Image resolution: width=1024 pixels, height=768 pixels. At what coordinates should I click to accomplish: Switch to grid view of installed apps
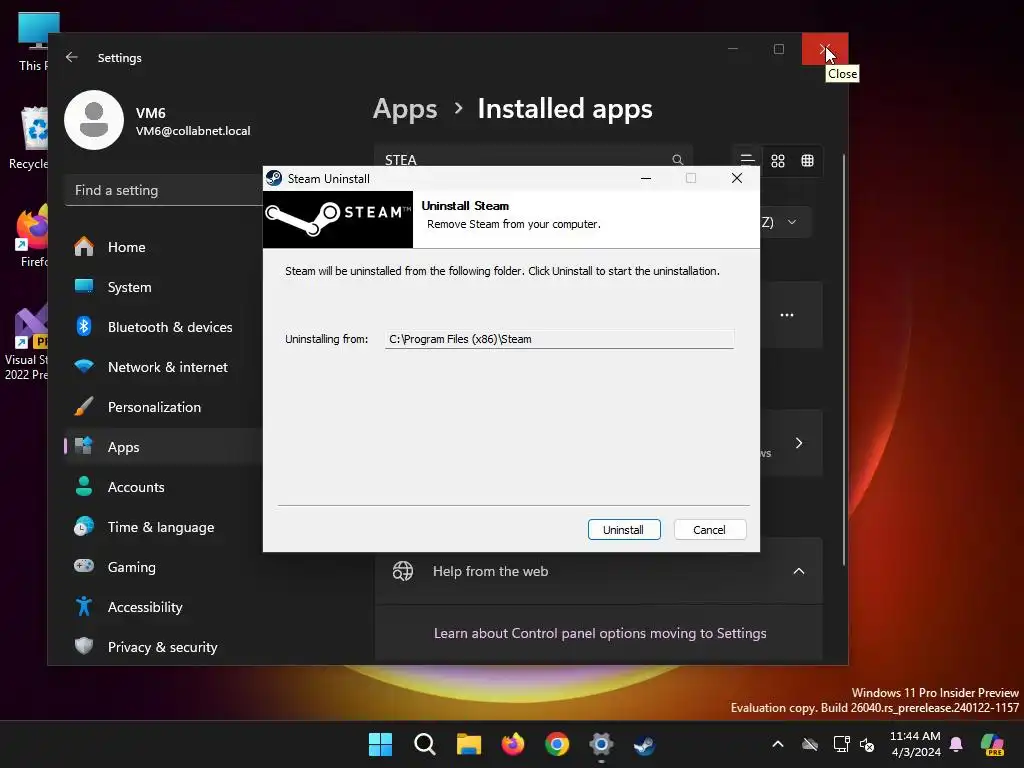(x=778, y=161)
